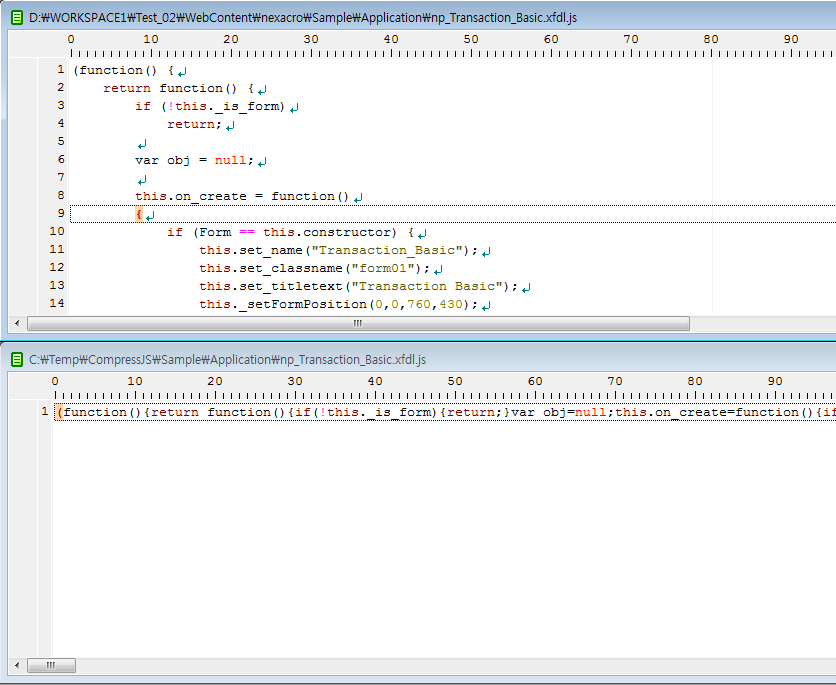
Task: Click the code line "(function() {" in the WORKSPACE1 pane
Action: [124, 70]
